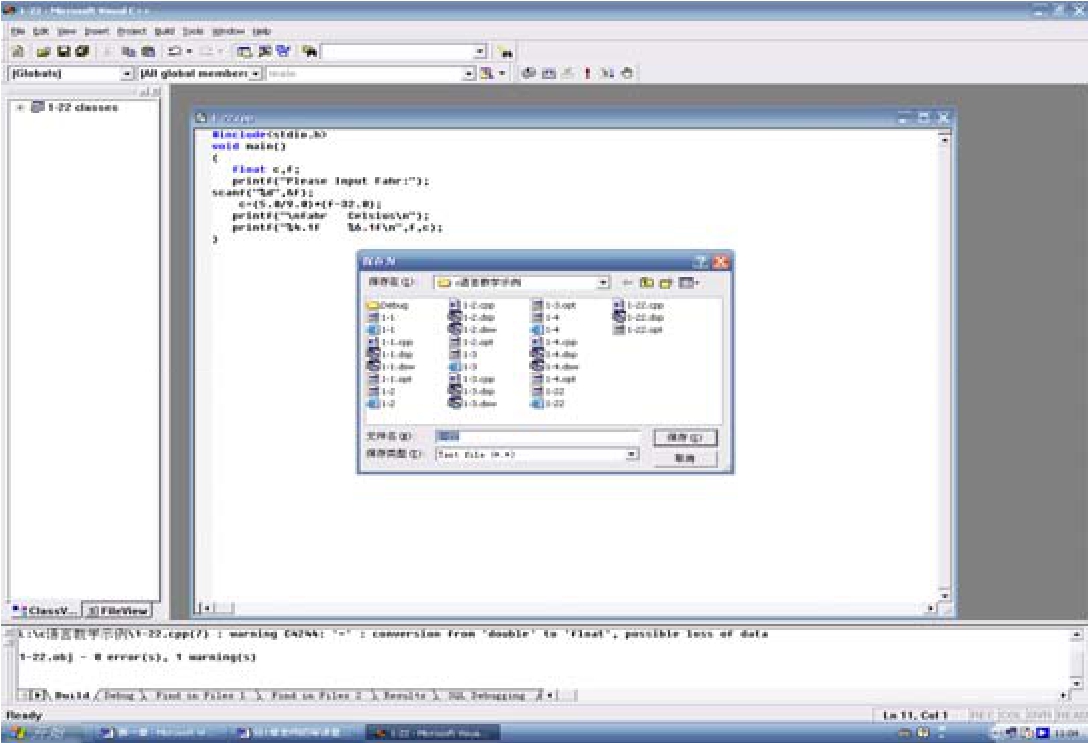Open the Build menu
This screenshot has width=1088, height=743.
(164, 31)
